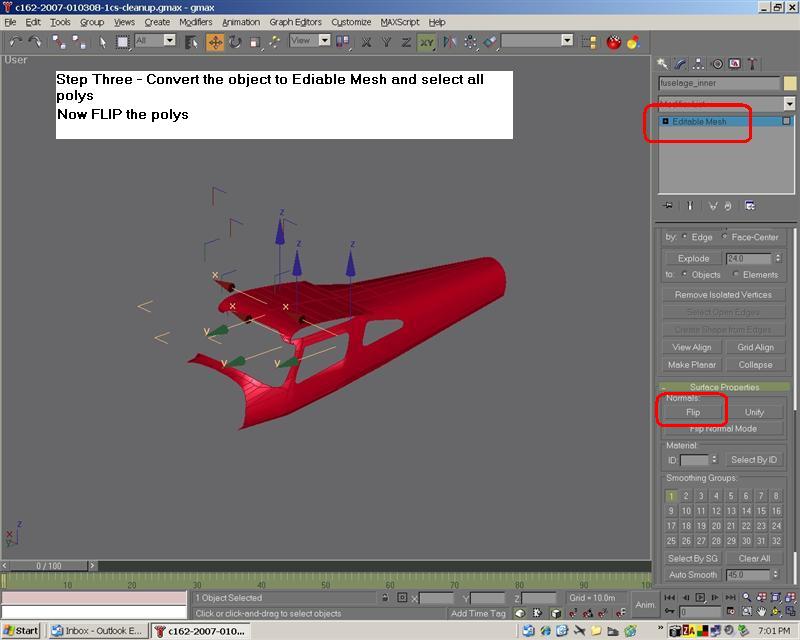Expand the Editable Mesh stack entry
Viewport: 800px width, 640px height.
pos(665,121)
